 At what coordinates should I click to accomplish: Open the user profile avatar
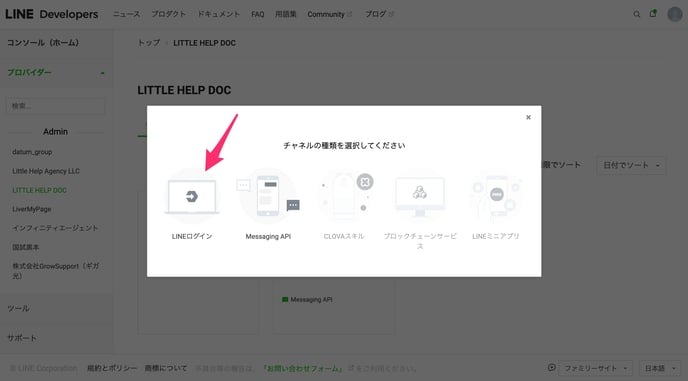[675, 14]
